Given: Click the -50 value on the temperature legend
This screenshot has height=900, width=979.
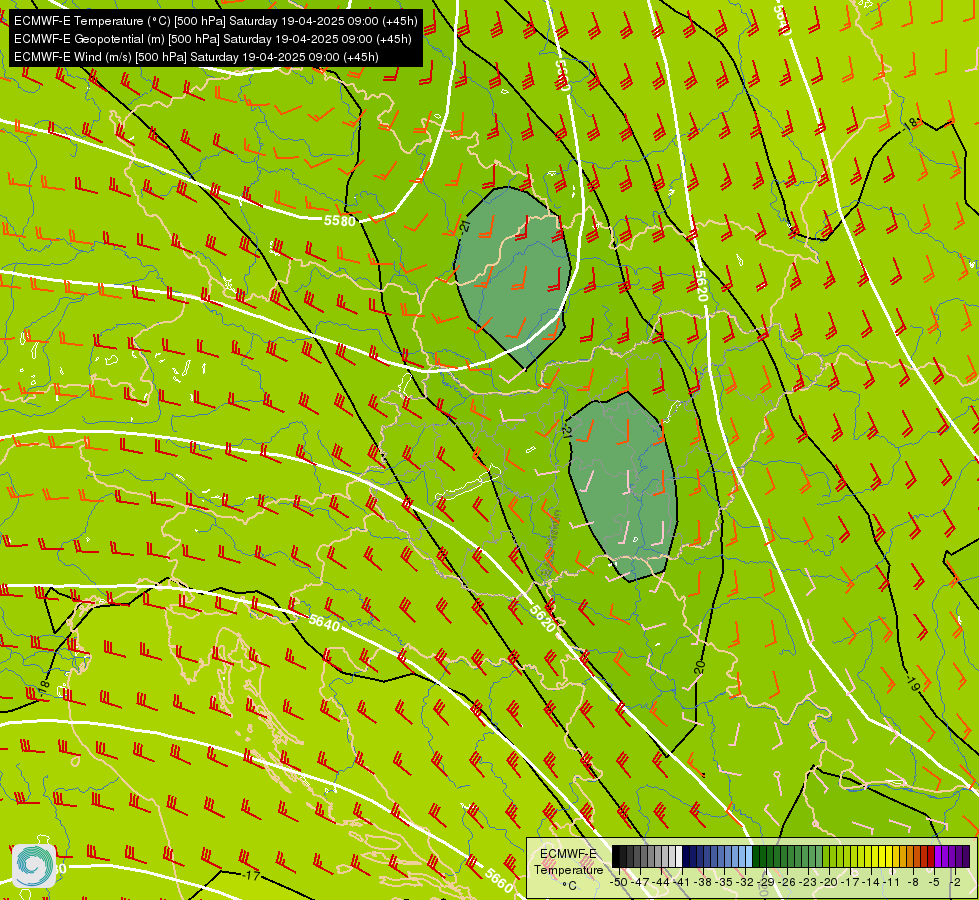Looking at the screenshot, I should pyautogui.click(x=619, y=882).
